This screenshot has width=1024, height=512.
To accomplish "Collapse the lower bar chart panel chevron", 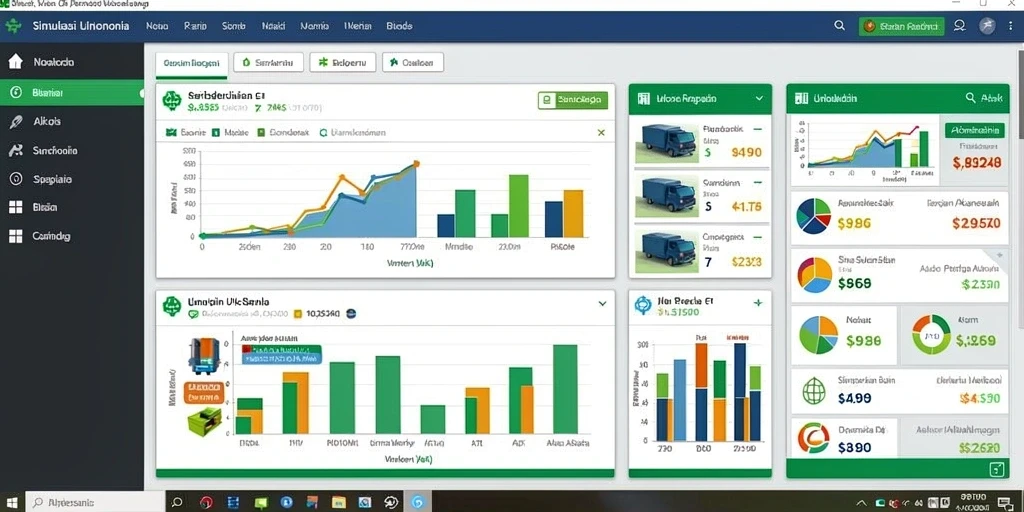I will [x=602, y=304].
